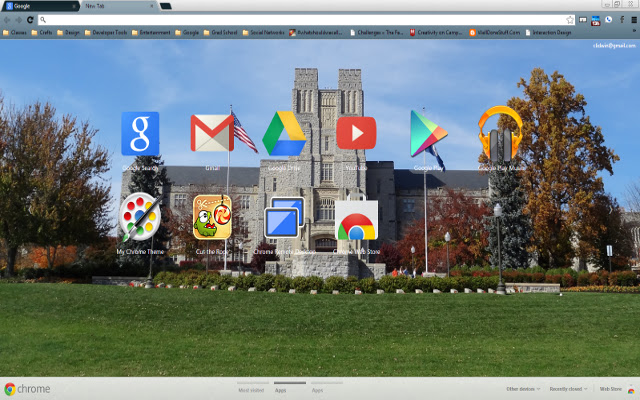The image size is (640, 400).
Task: Open the Crafts bookmark folder
Action: pyautogui.click(x=42, y=33)
